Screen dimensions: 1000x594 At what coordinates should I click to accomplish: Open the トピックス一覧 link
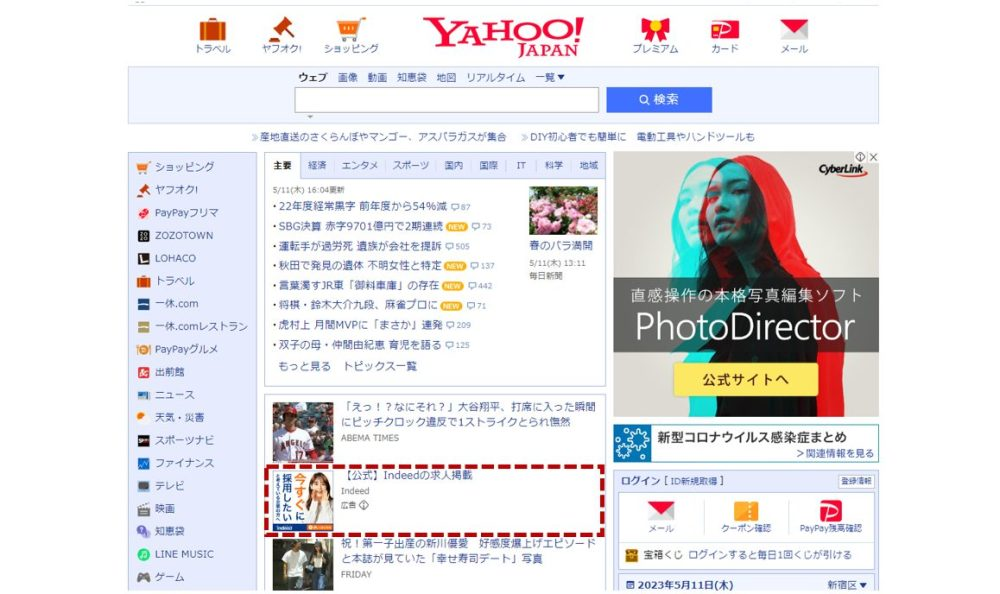379,366
